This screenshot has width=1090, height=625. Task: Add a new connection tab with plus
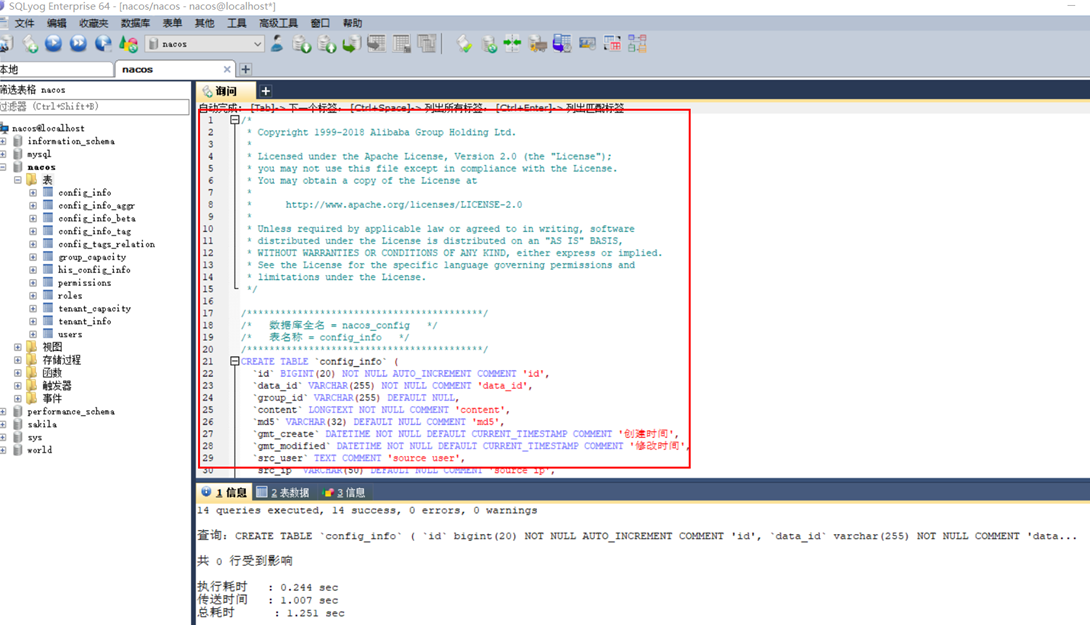tap(245, 70)
